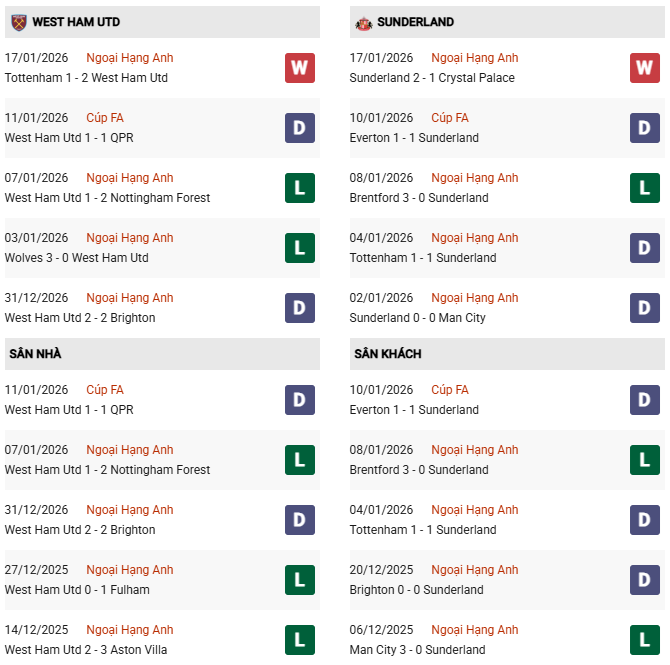The height and width of the screenshot is (665, 670).
Task: Click the 14/12/2025 match date
Action: [x=36, y=630]
